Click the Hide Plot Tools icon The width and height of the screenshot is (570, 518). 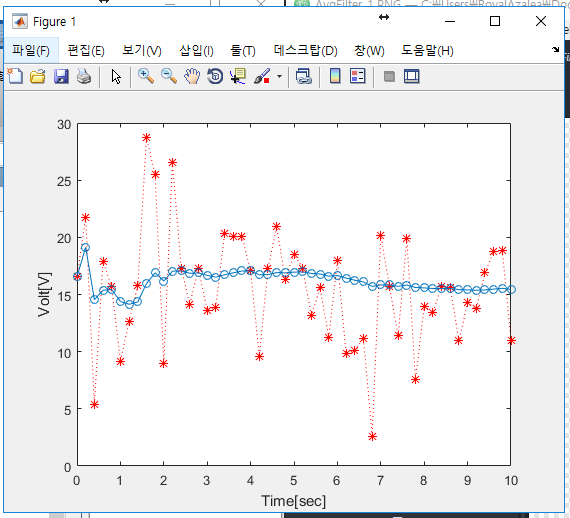(389, 77)
